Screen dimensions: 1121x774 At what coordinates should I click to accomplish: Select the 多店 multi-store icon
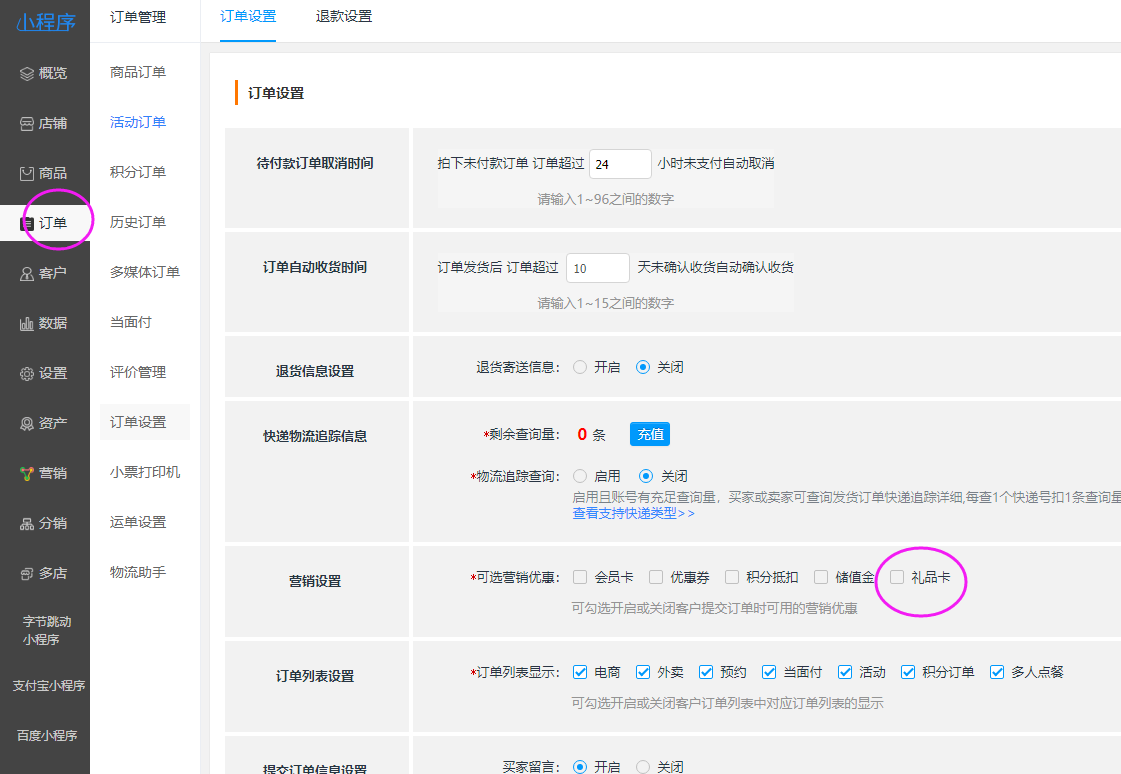[44, 572]
